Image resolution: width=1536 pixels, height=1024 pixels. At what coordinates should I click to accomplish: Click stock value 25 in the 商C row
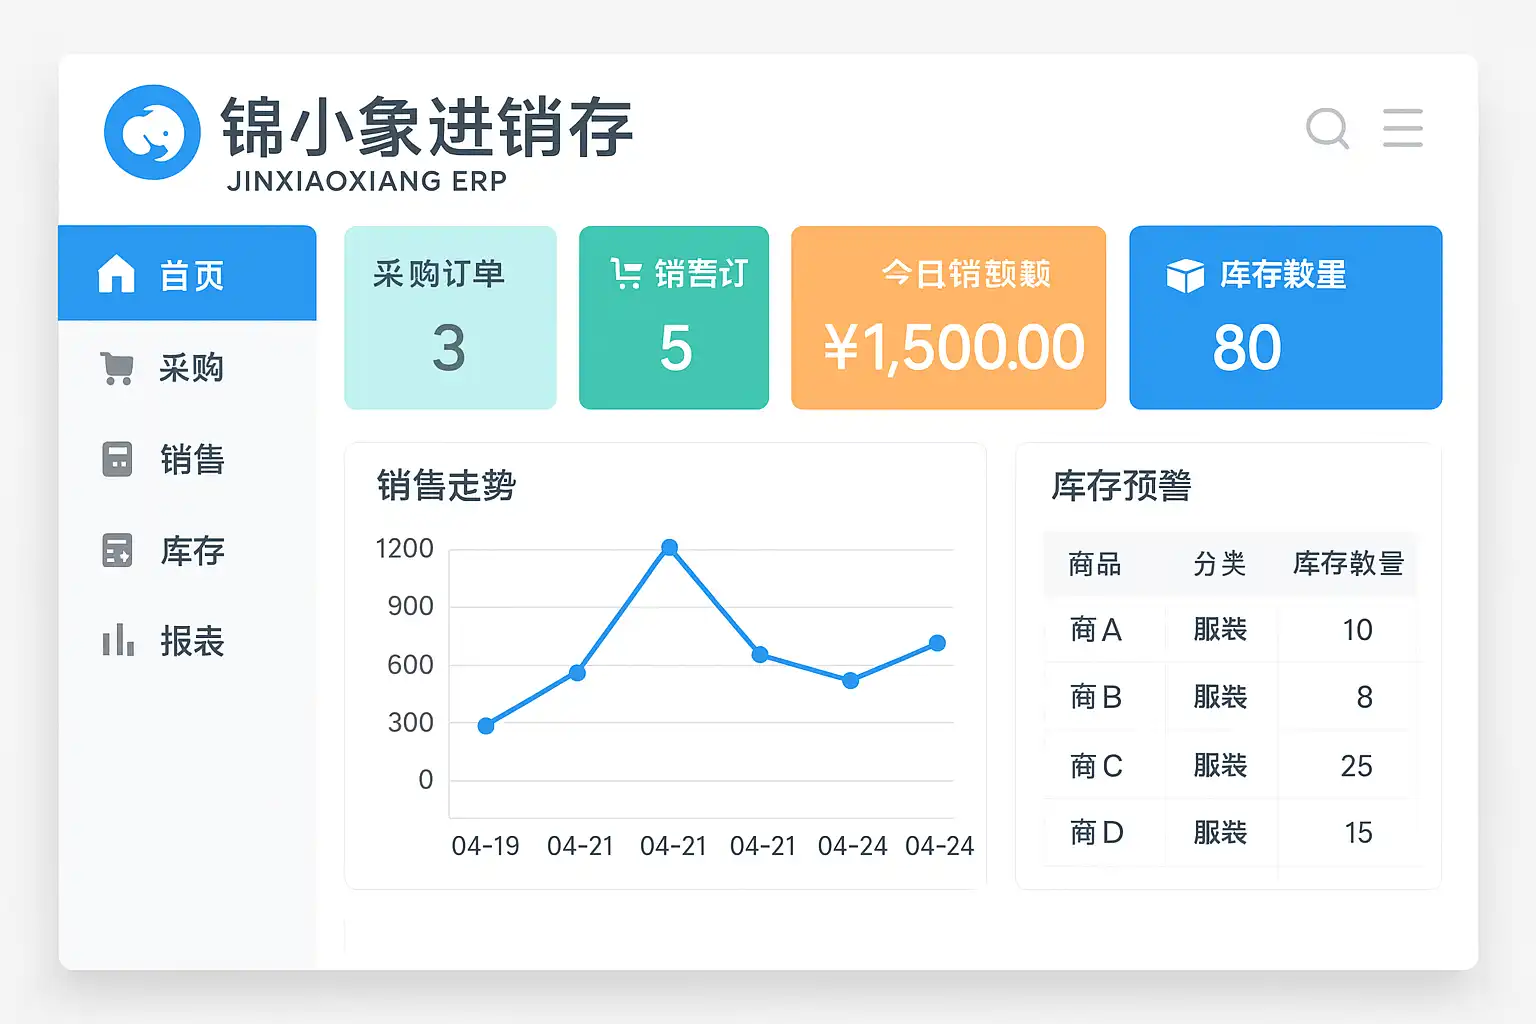1356,766
